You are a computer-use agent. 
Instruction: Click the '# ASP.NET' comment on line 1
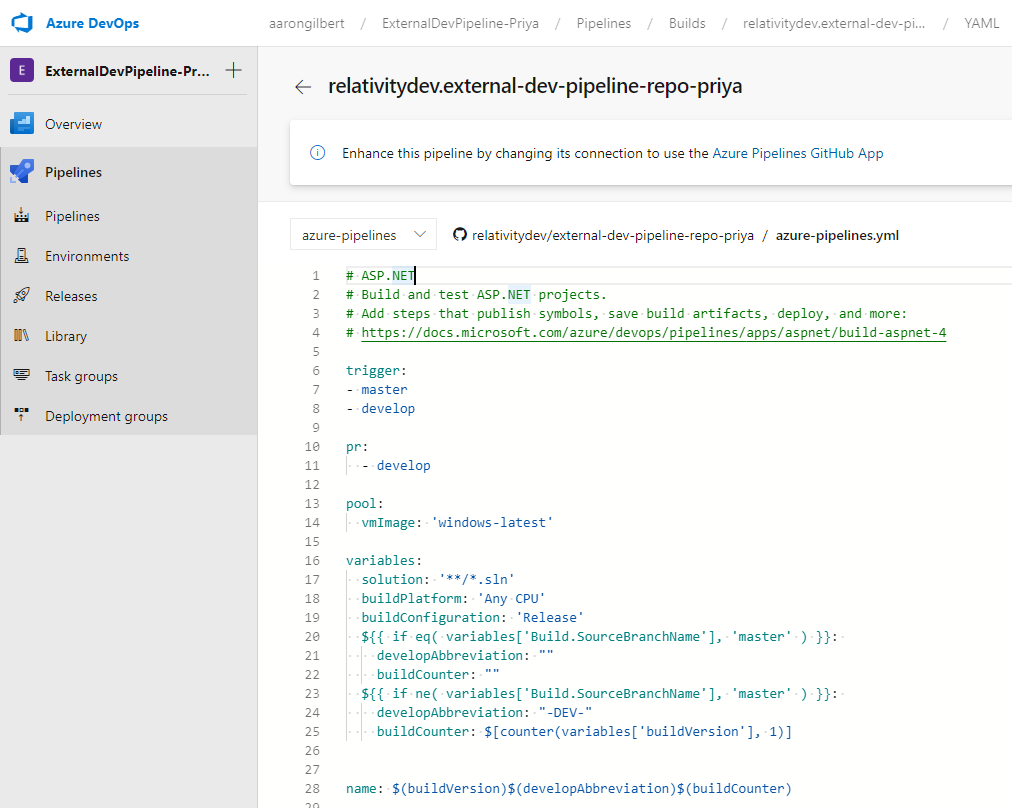coord(380,276)
